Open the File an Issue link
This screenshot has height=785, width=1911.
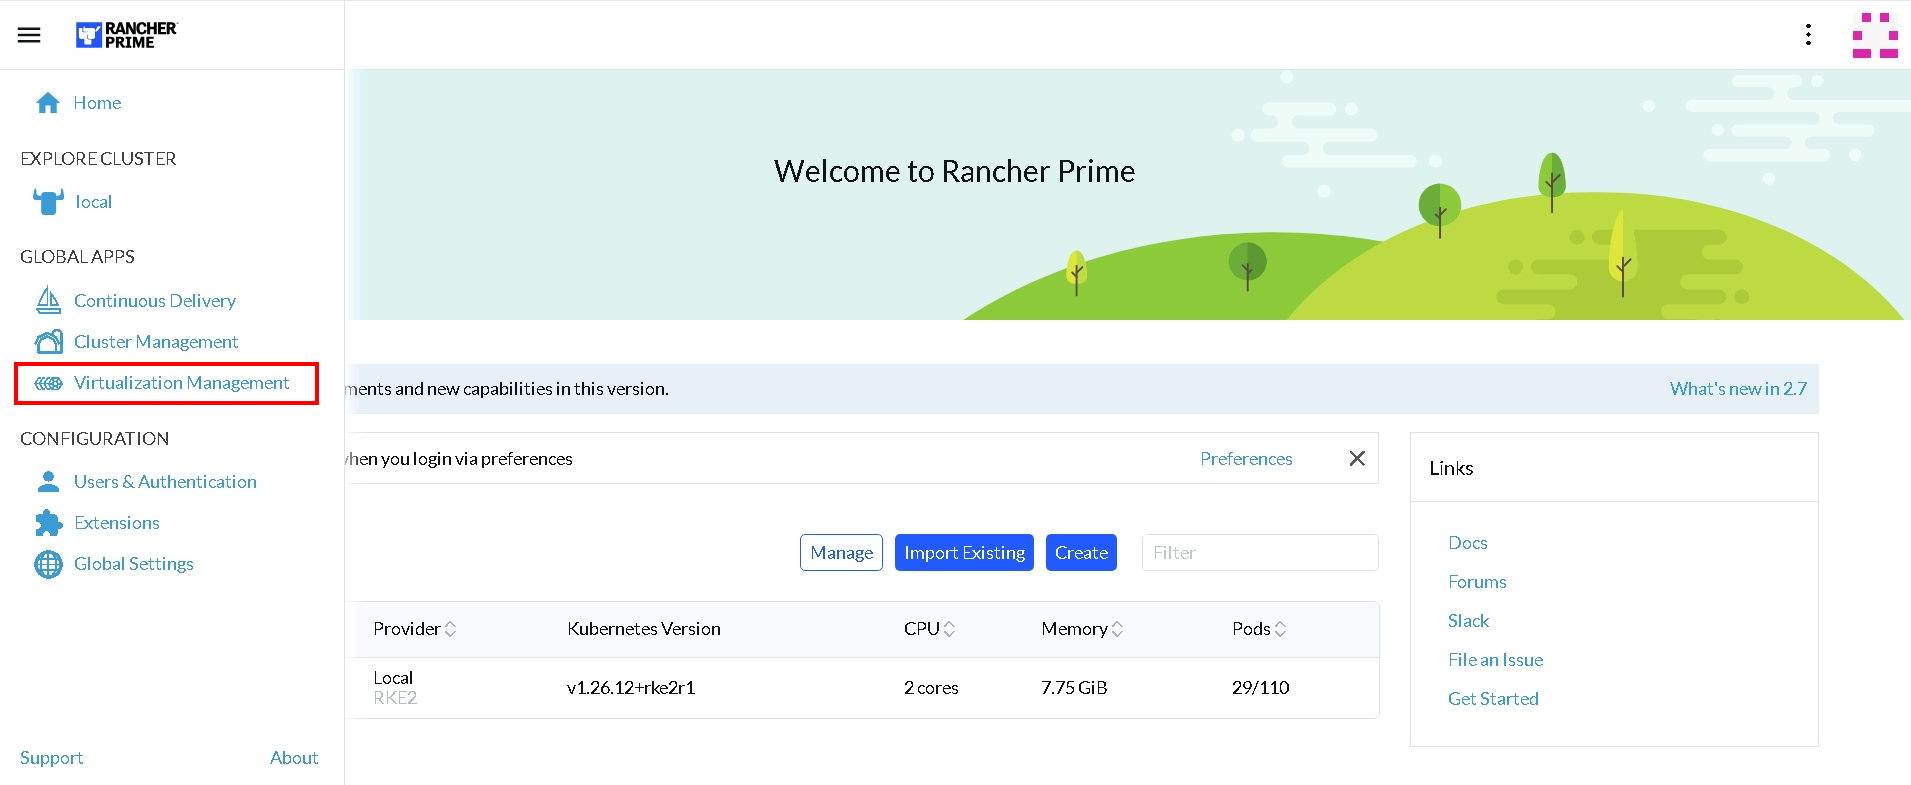pos(1495,660)
